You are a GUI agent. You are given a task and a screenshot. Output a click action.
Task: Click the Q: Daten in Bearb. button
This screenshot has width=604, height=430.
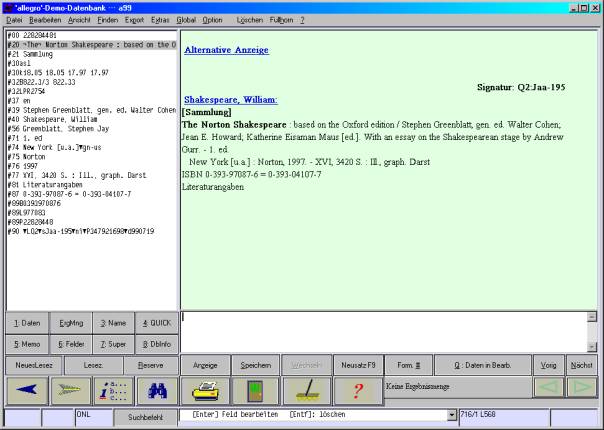[x=483, y=365]
